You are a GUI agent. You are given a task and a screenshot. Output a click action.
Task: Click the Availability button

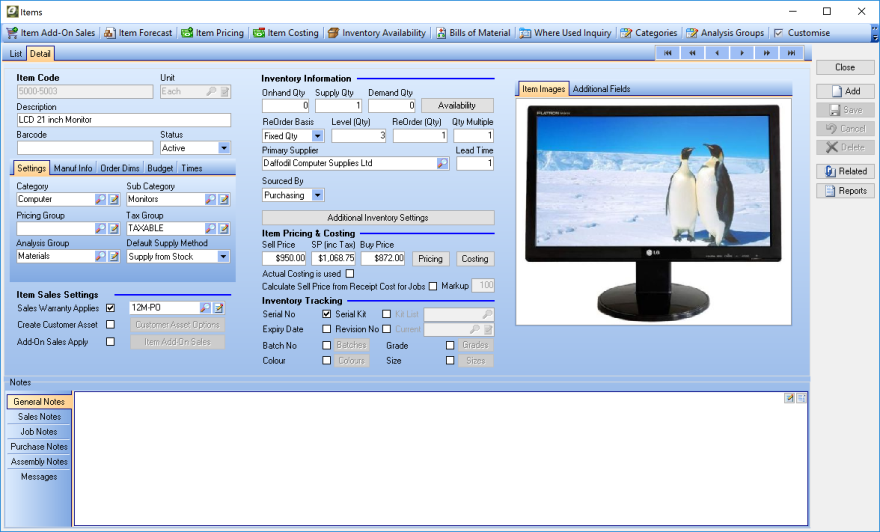(x=457, y=106)
